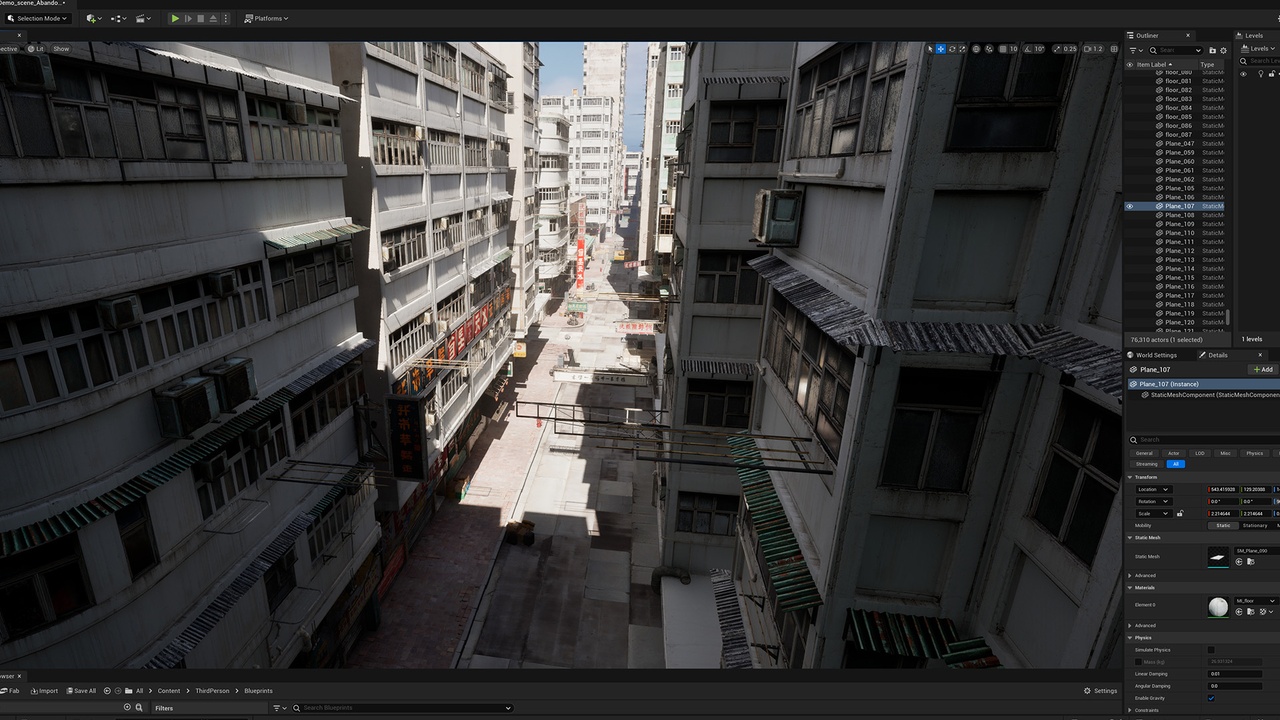Click the green +Add button in Details
The image size is (1280, 720).
coord(1261,369)
